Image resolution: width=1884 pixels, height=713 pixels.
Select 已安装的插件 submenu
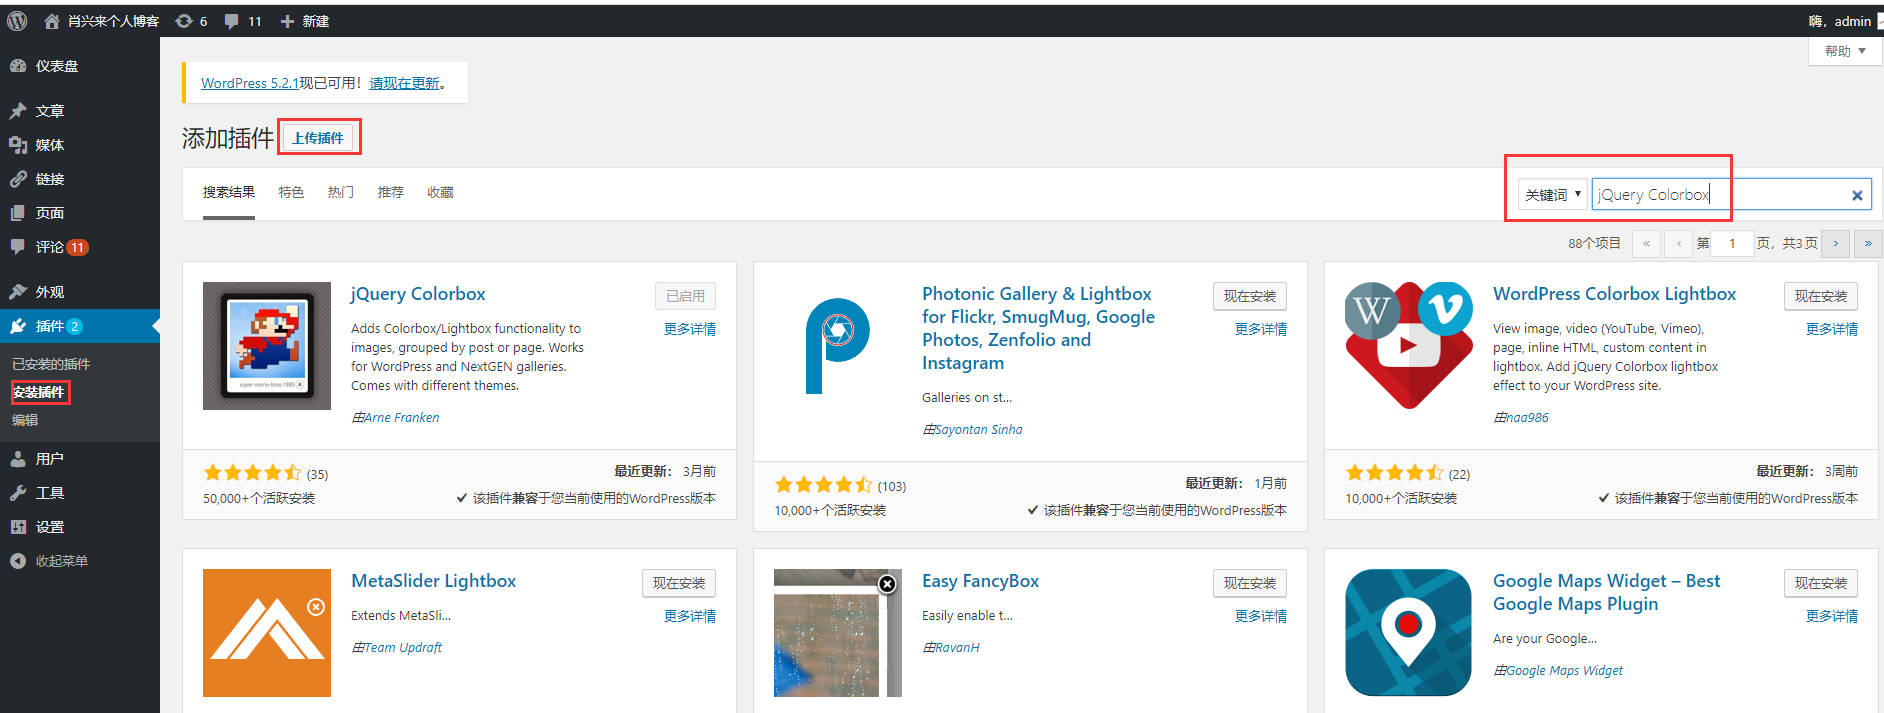pos(51,364)
